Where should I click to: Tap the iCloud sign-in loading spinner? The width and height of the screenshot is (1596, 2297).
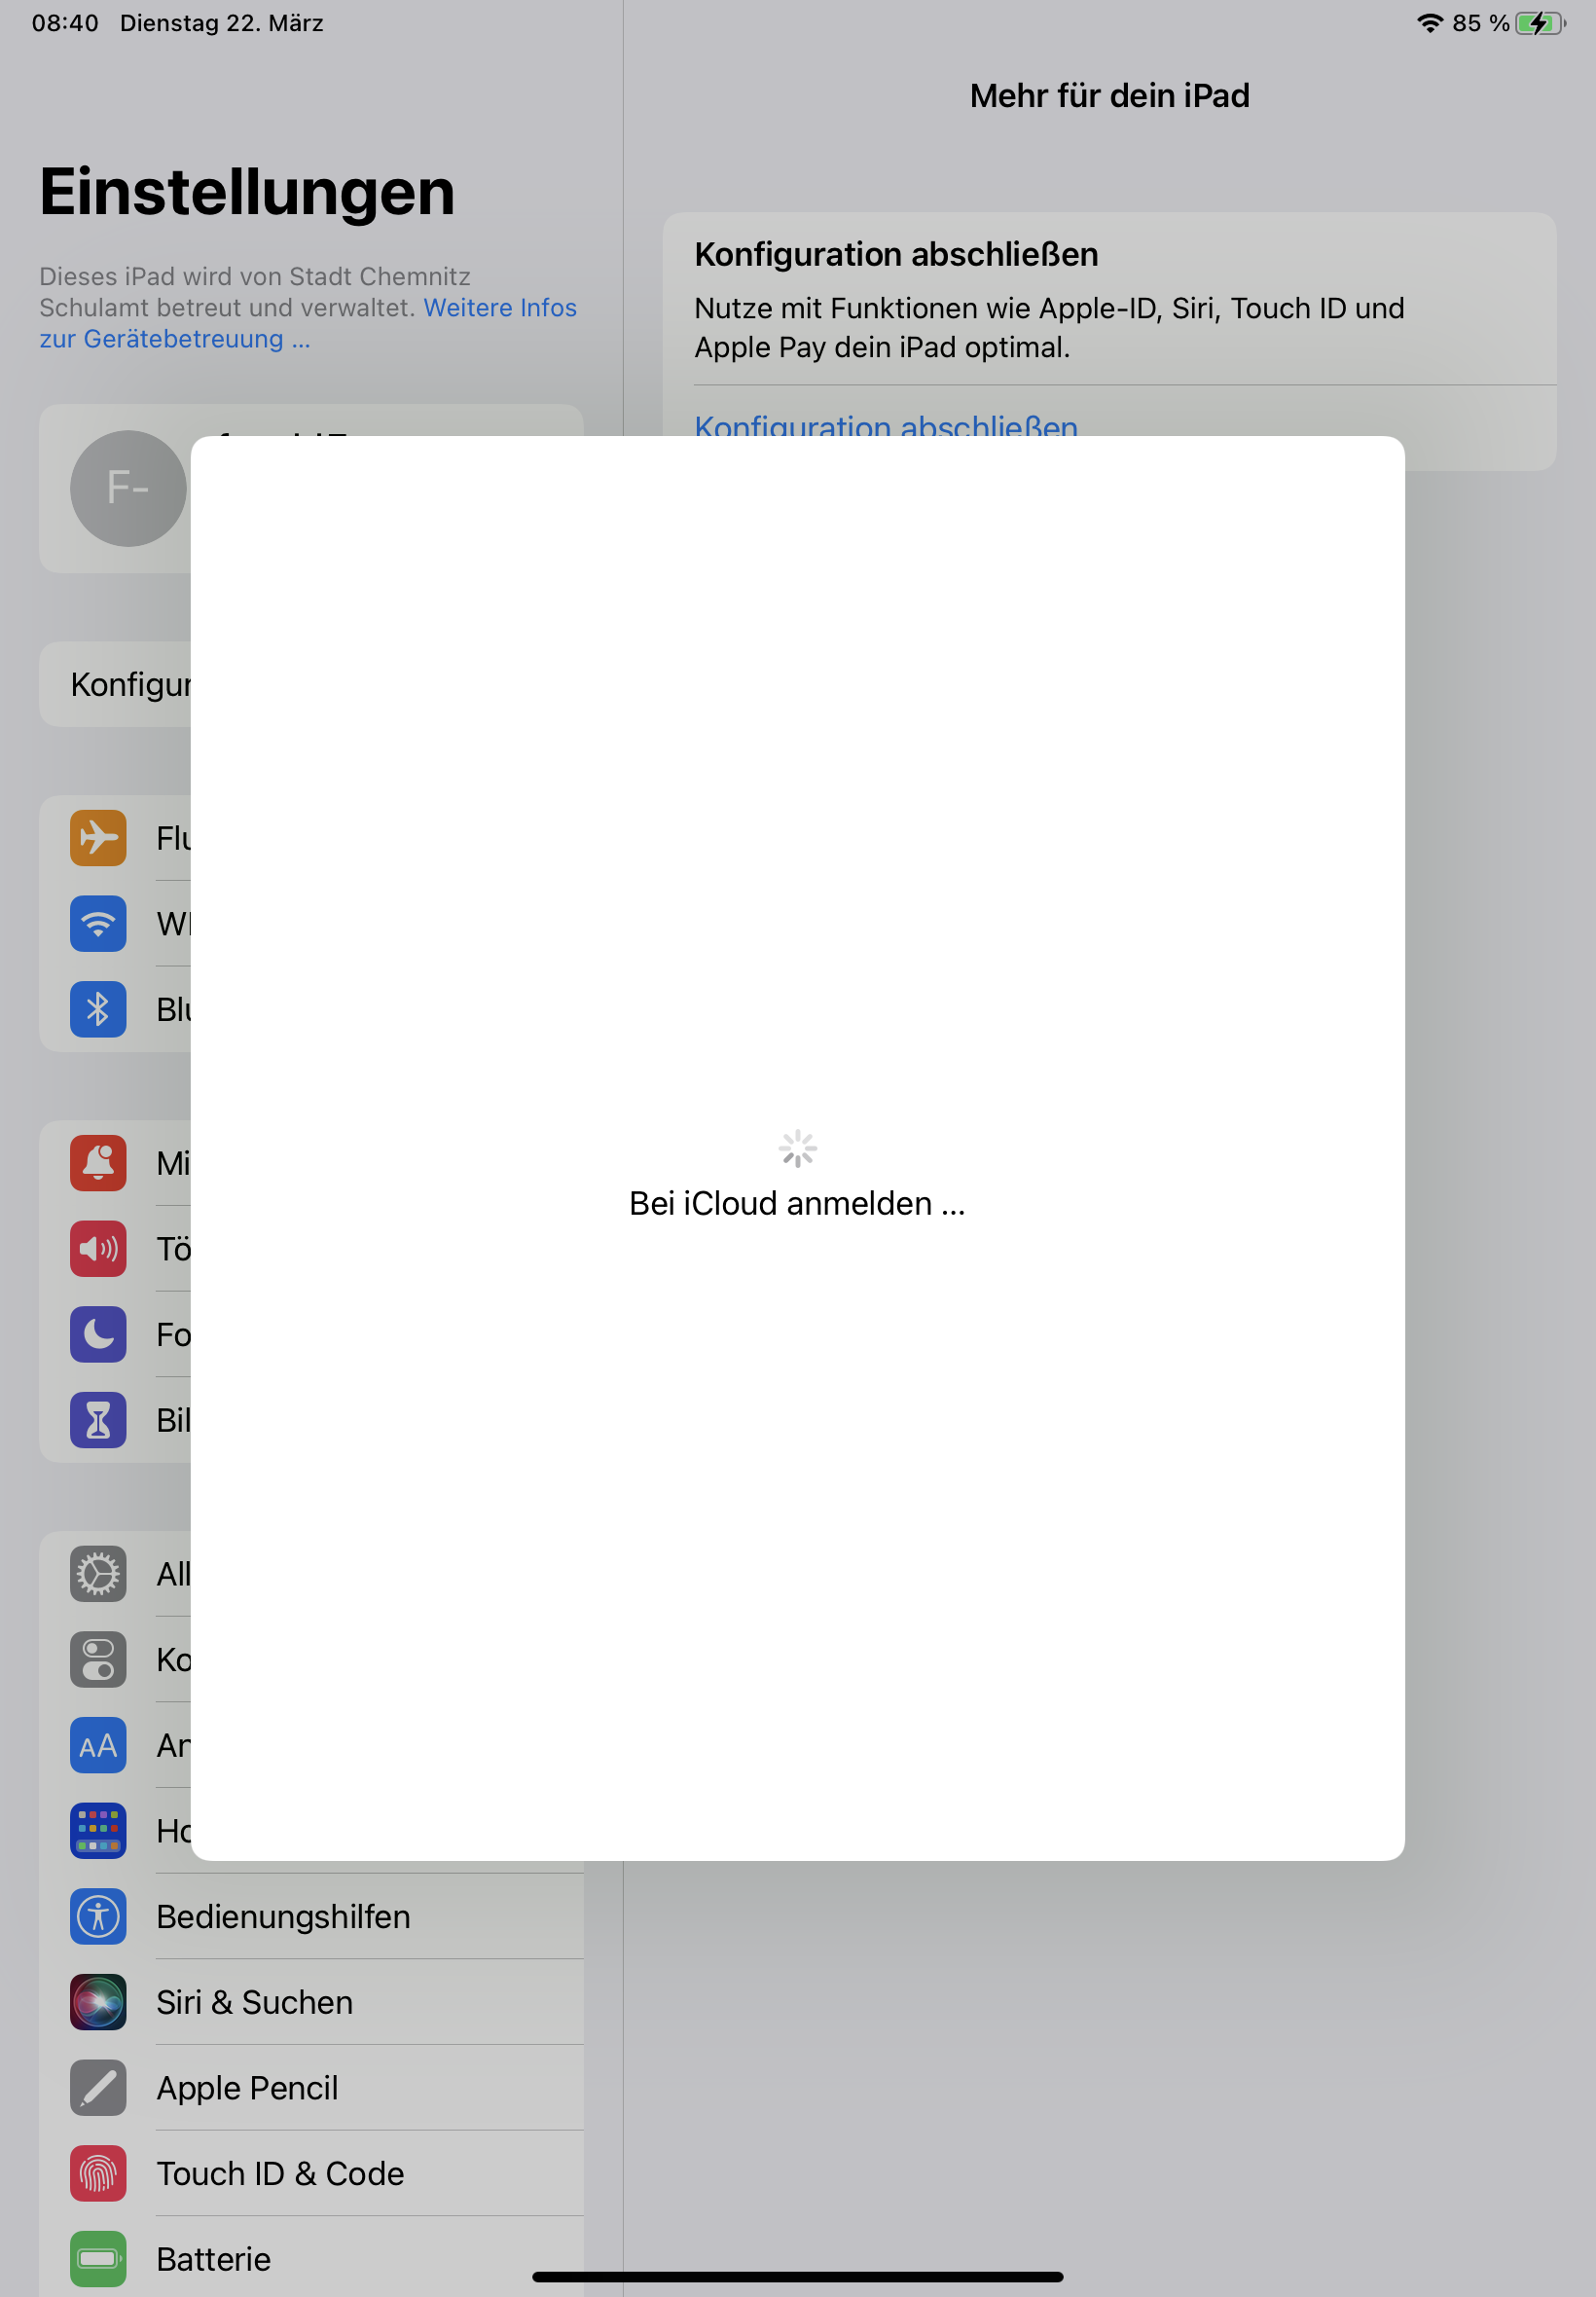point(798,1149)
